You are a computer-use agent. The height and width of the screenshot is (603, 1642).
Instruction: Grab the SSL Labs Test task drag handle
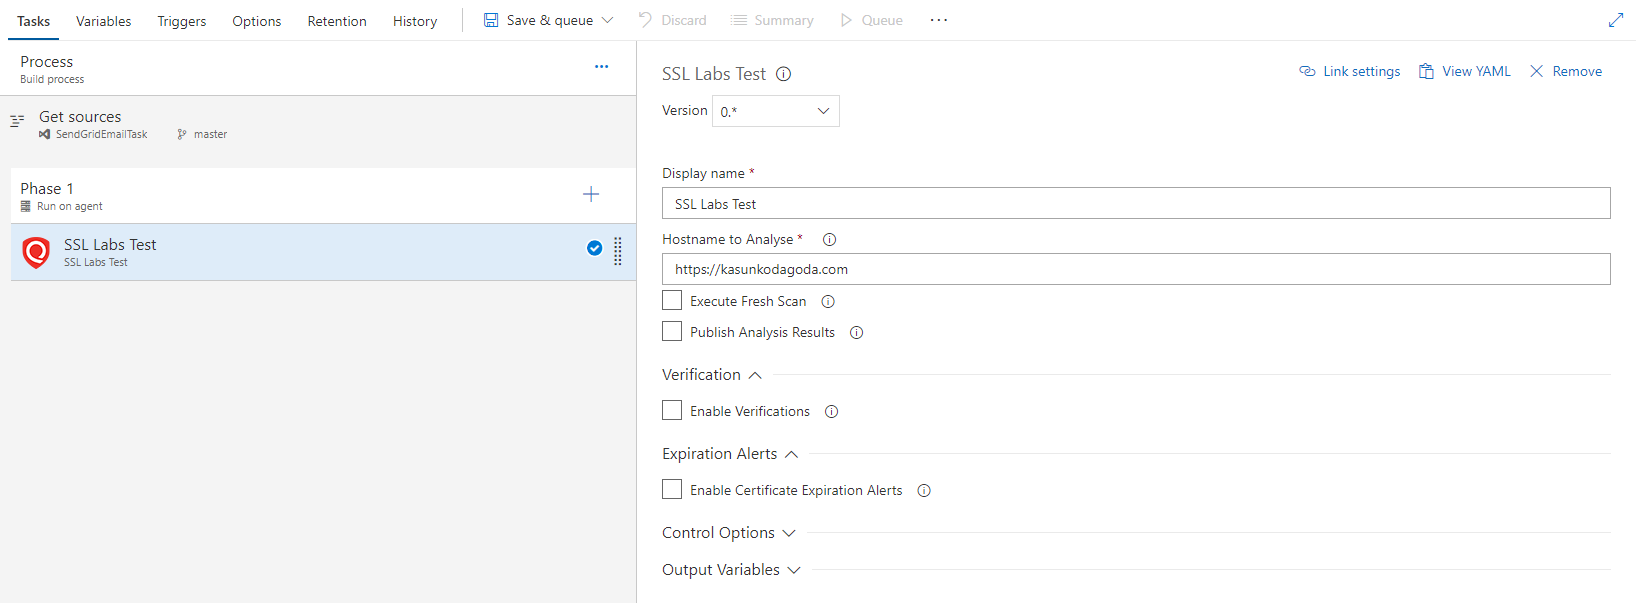pos(618,251)
